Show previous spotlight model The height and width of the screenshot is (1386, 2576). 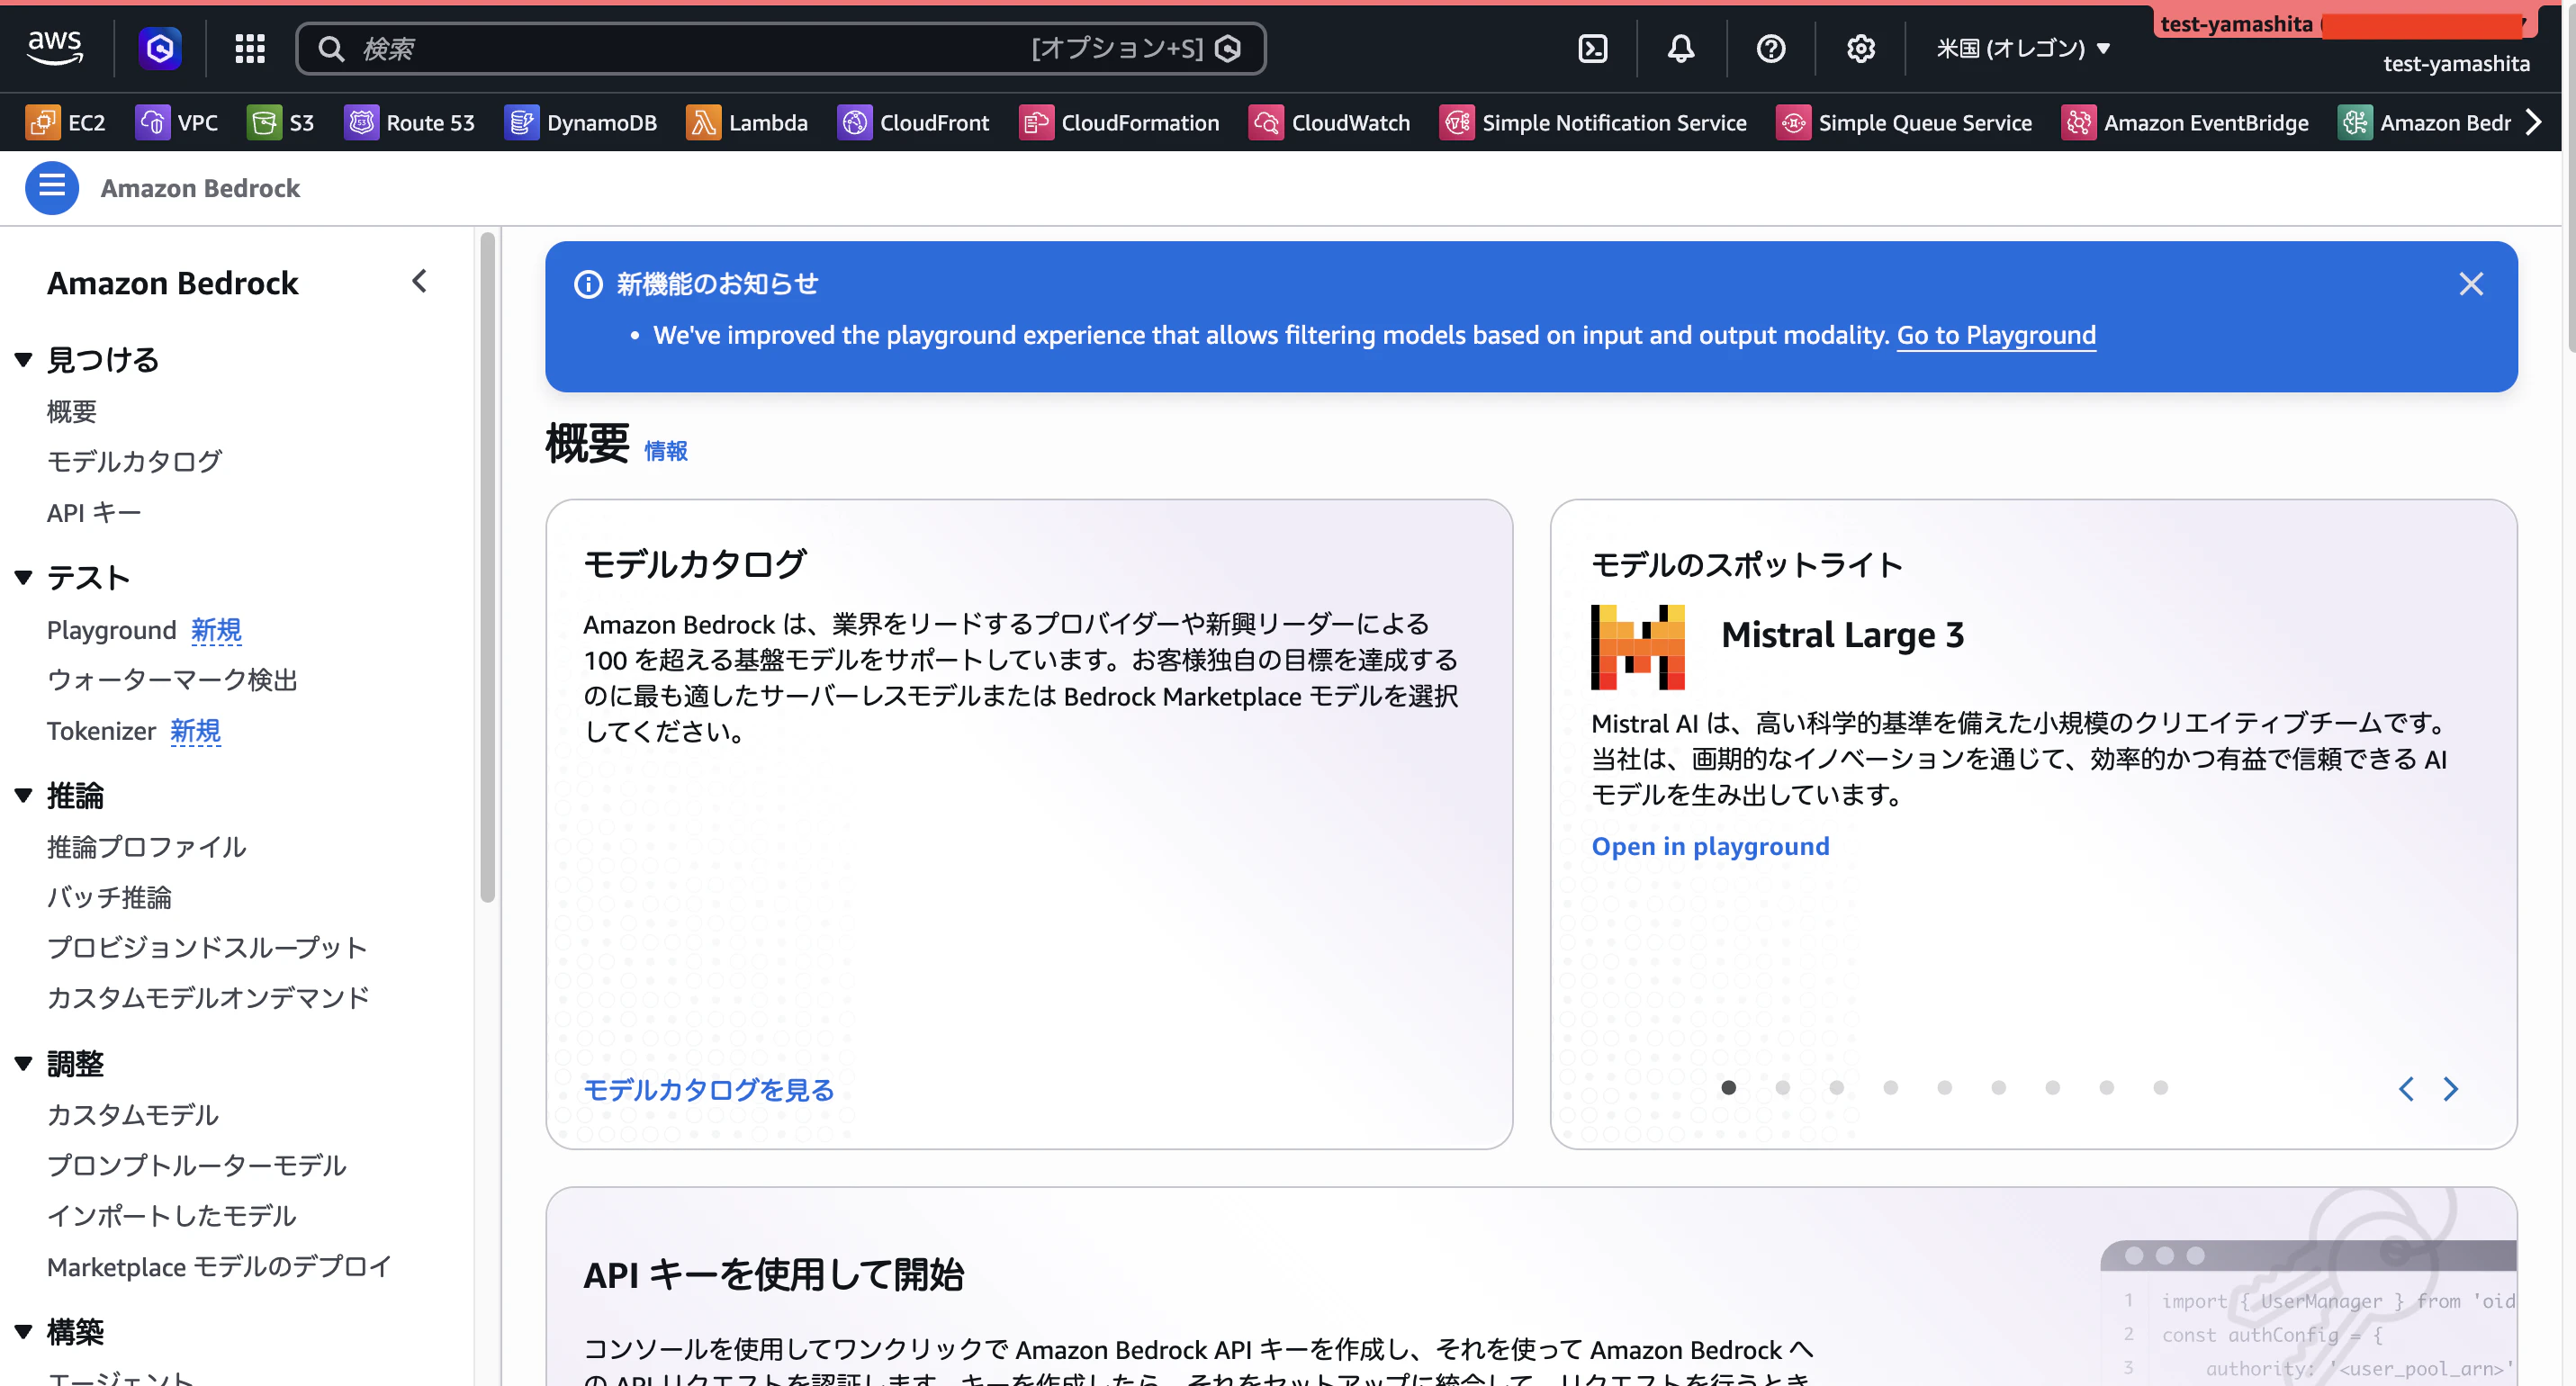2406,1088
